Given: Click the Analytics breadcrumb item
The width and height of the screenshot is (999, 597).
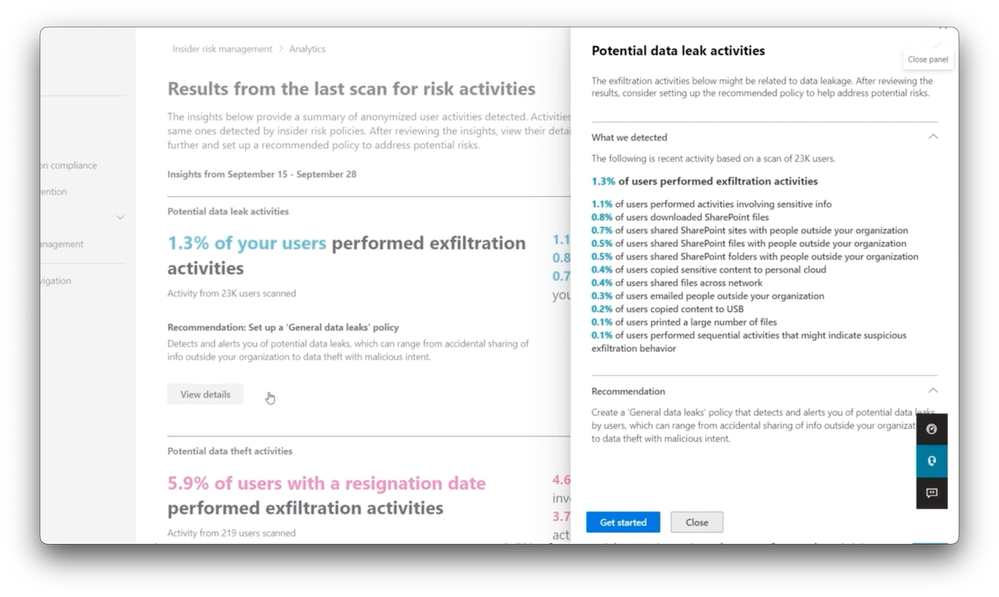Looking at the screenshot, I should tap(307, 49).
